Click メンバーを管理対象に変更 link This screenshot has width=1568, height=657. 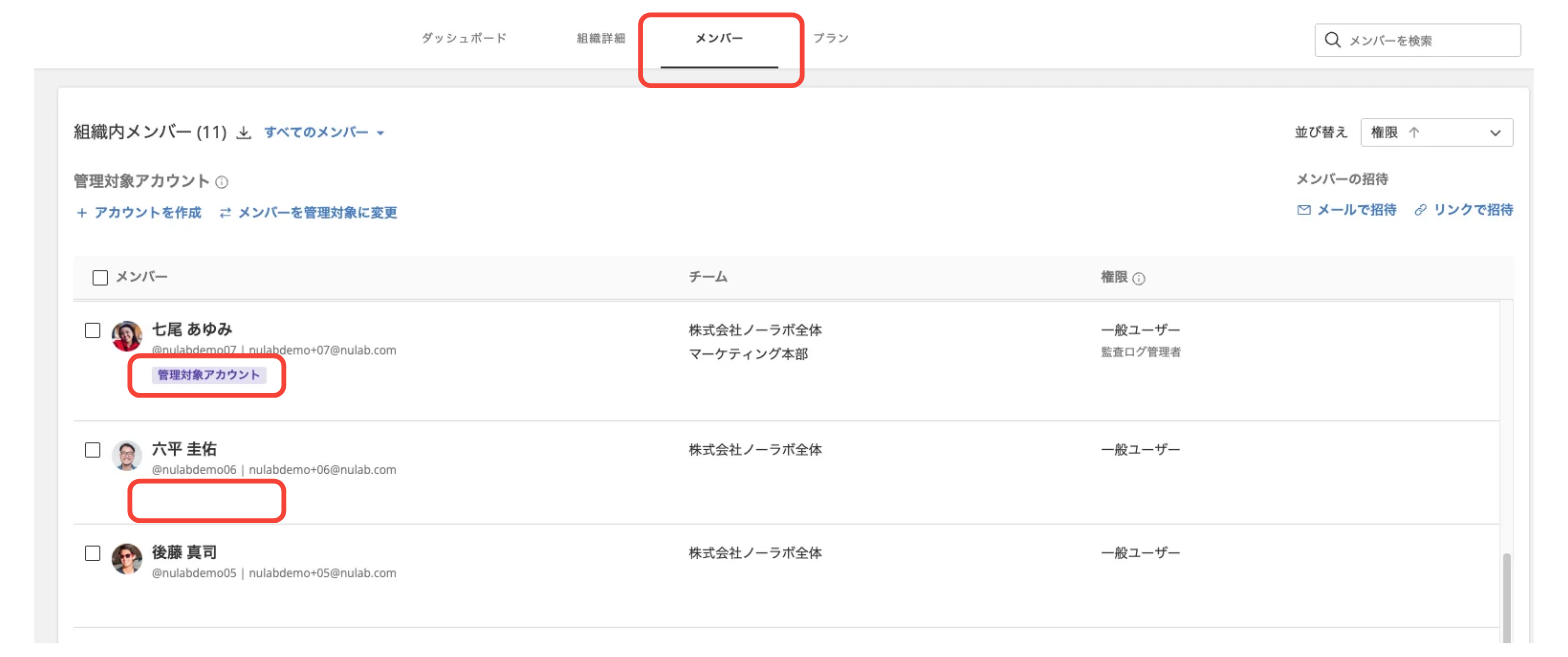(x=308, y=212)
